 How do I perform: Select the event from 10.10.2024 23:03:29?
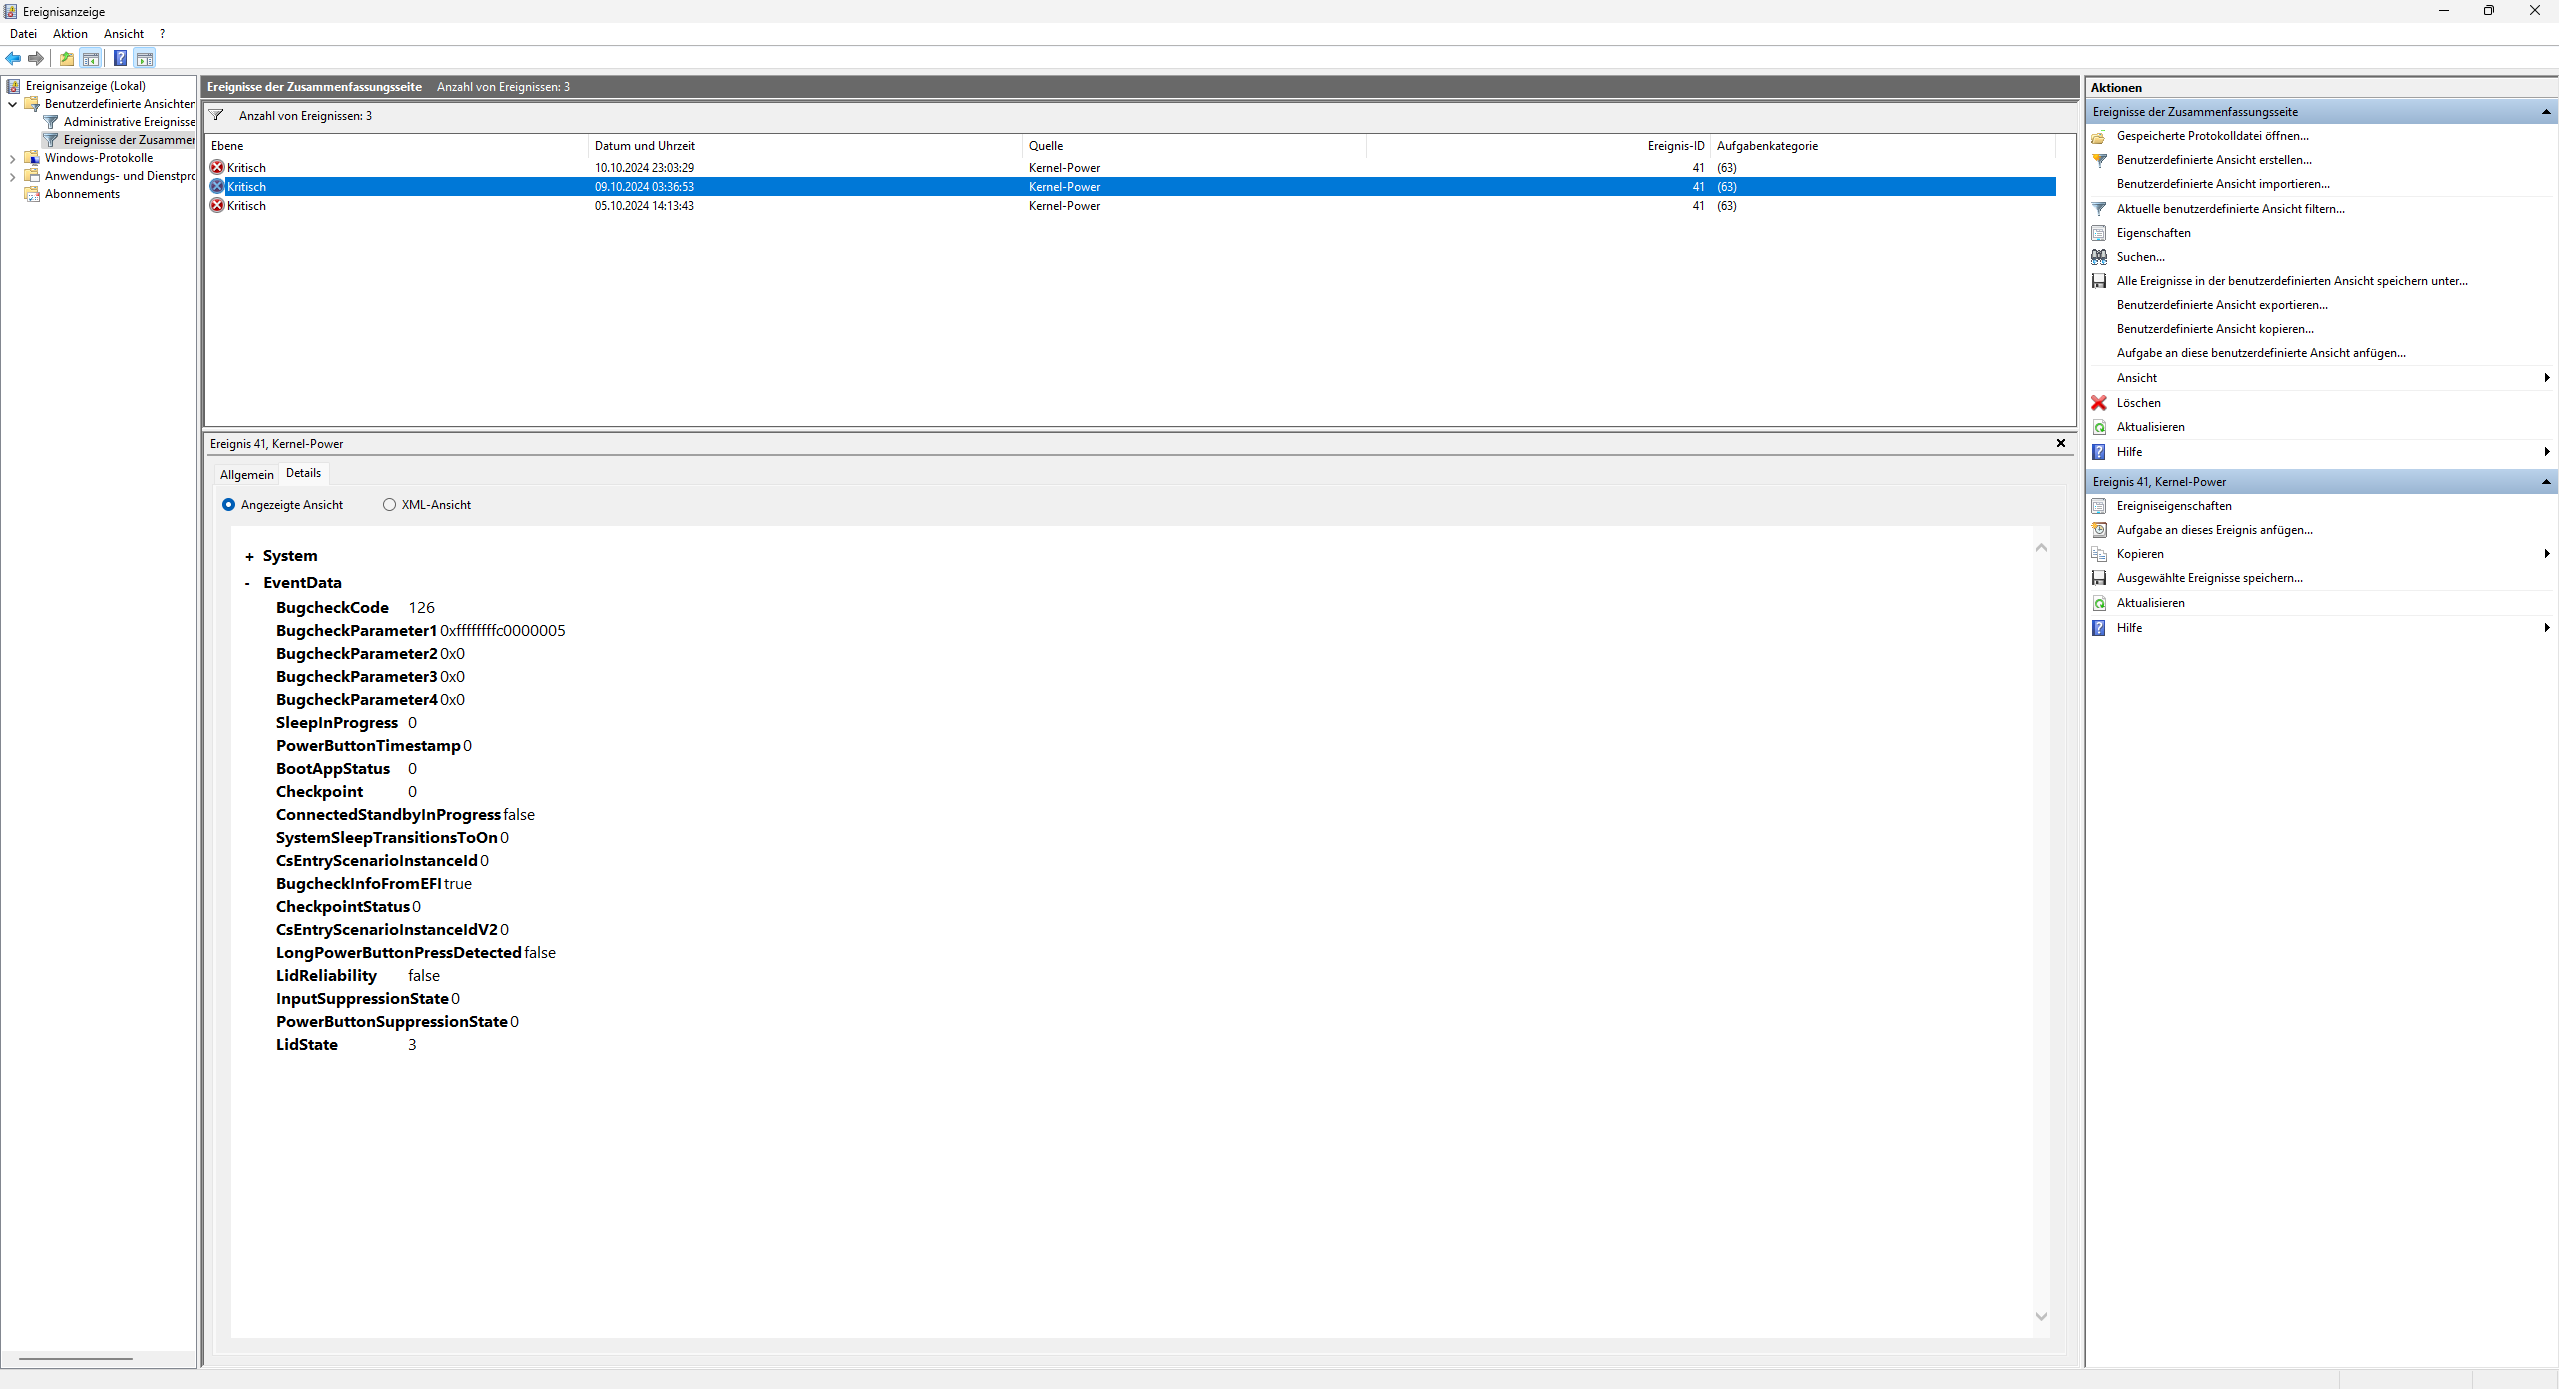[644, 168]
